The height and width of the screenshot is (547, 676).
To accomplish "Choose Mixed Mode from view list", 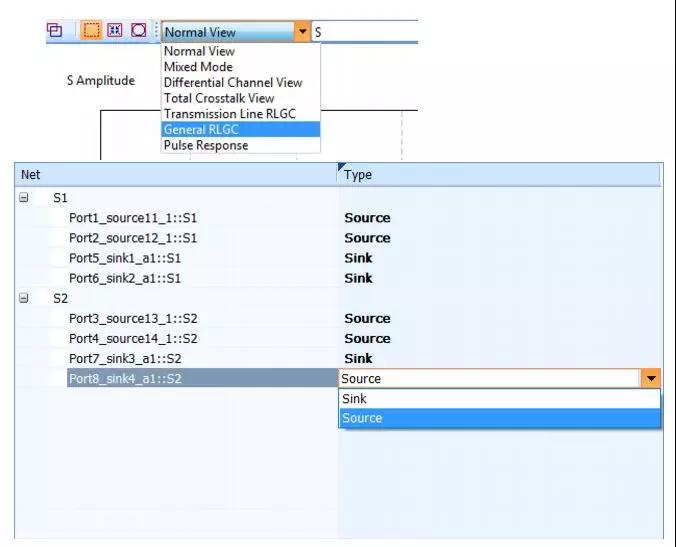I will (198, 67).
